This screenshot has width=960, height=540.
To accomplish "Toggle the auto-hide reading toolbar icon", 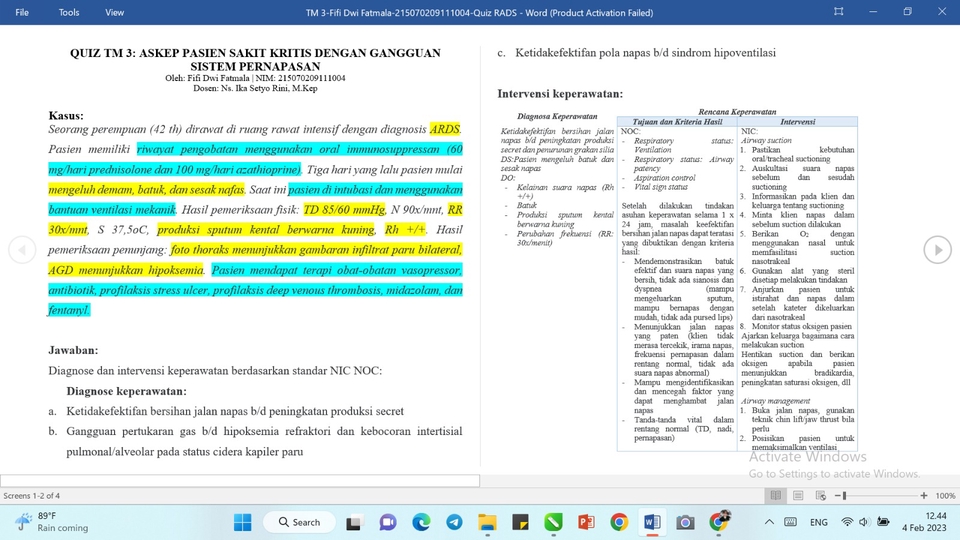I will click(x=839, y=12).
